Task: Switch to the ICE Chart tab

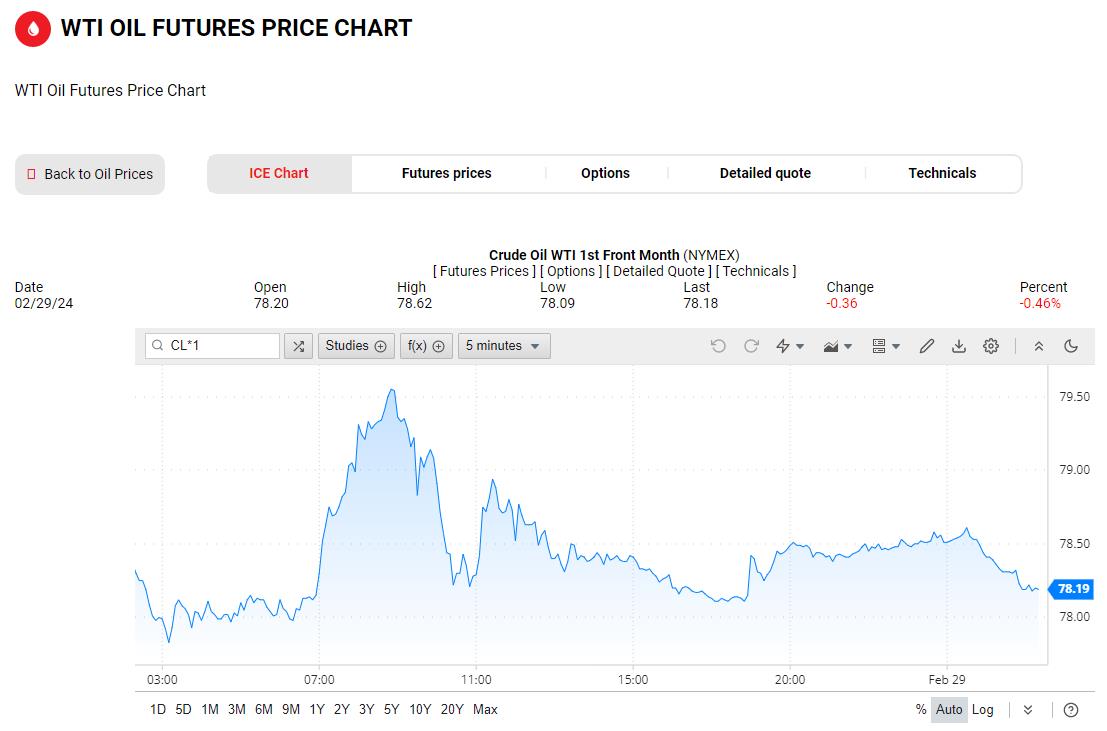Action: (279, 174)
